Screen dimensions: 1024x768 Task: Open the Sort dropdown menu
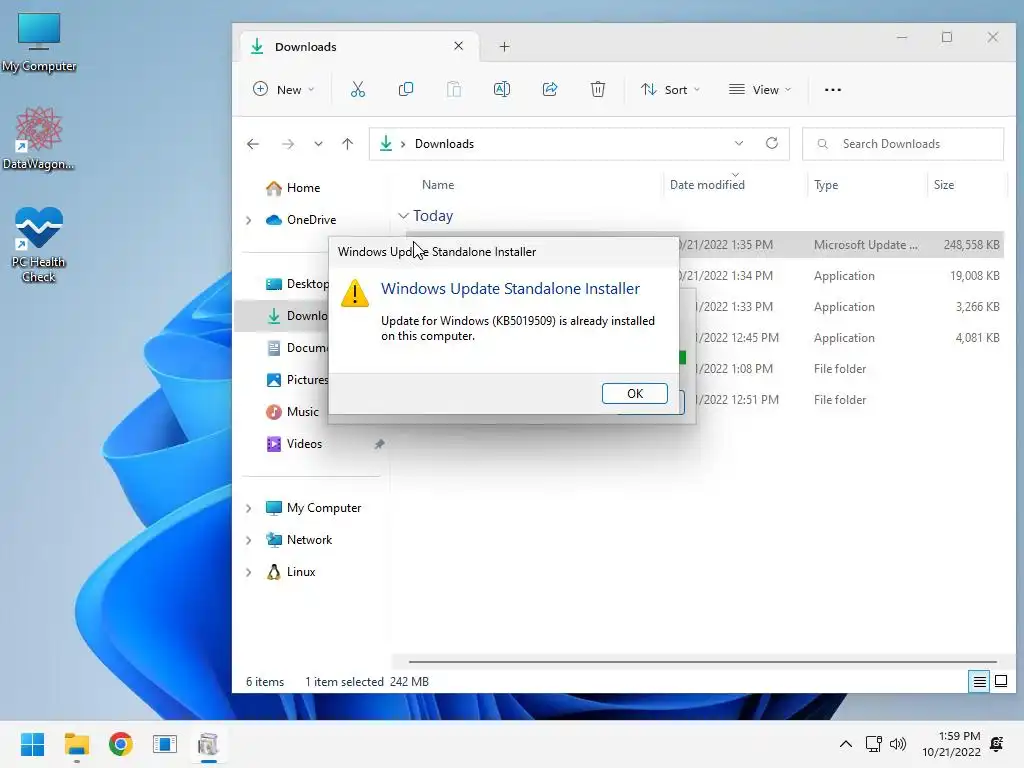[670, 89]
